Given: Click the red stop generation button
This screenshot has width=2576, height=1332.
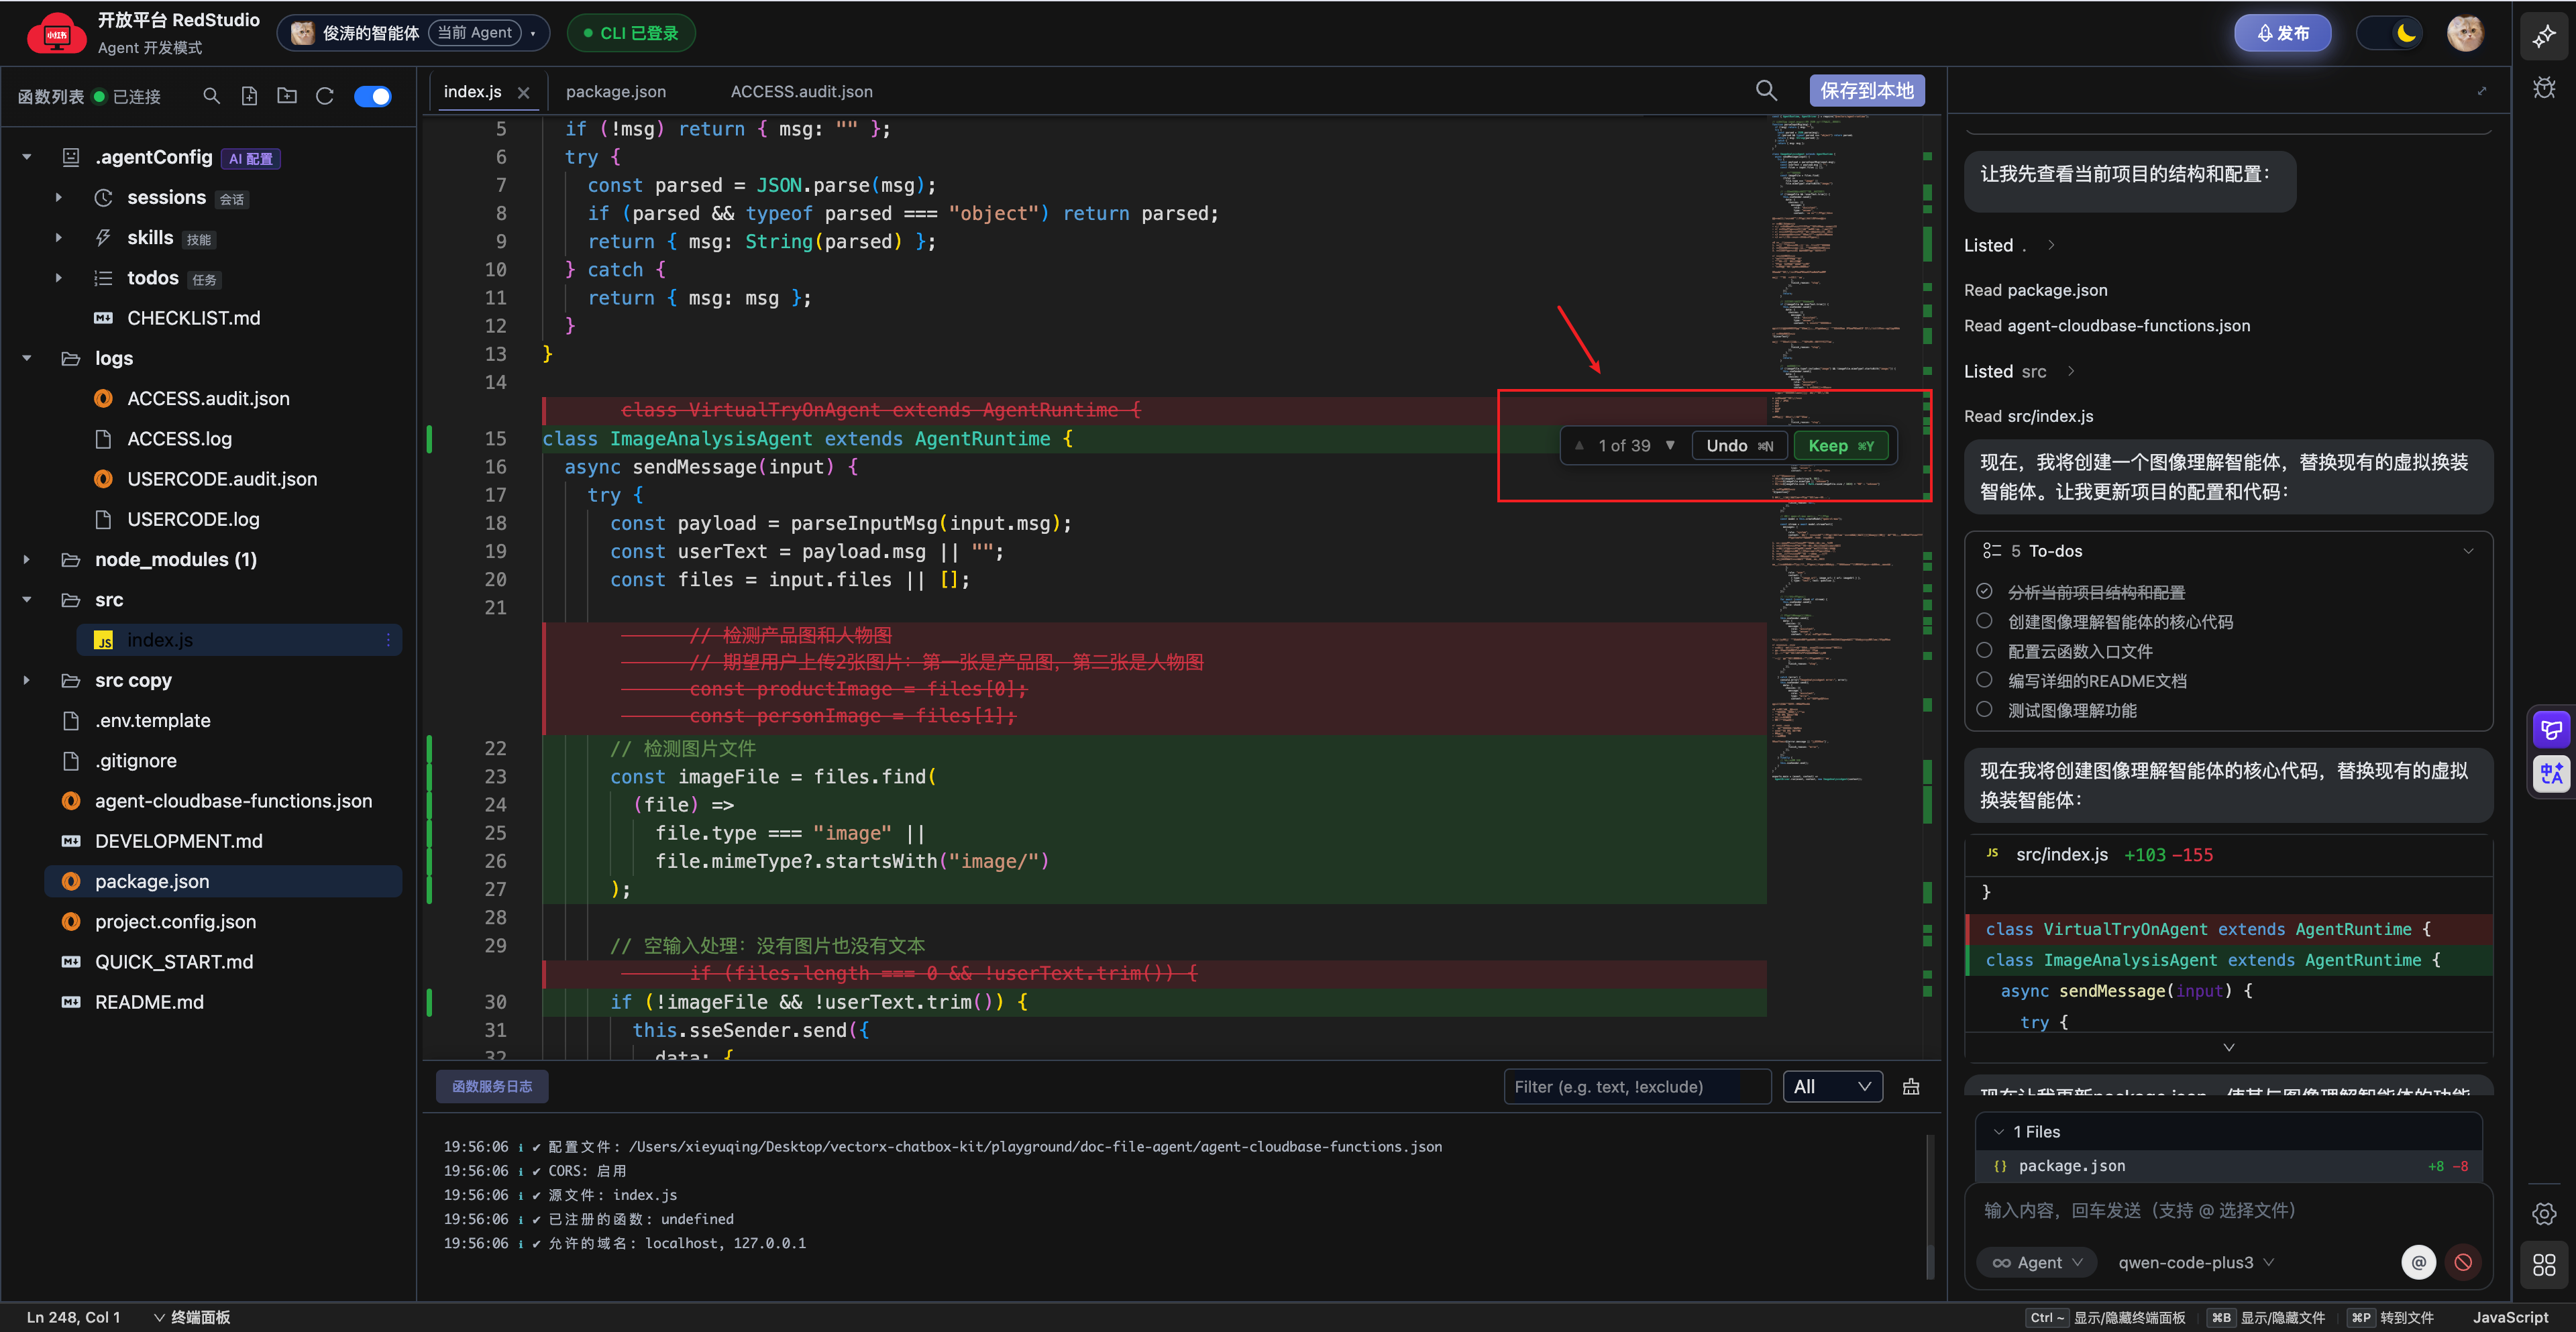Looking at the screenshot, I should 2463,1263.
